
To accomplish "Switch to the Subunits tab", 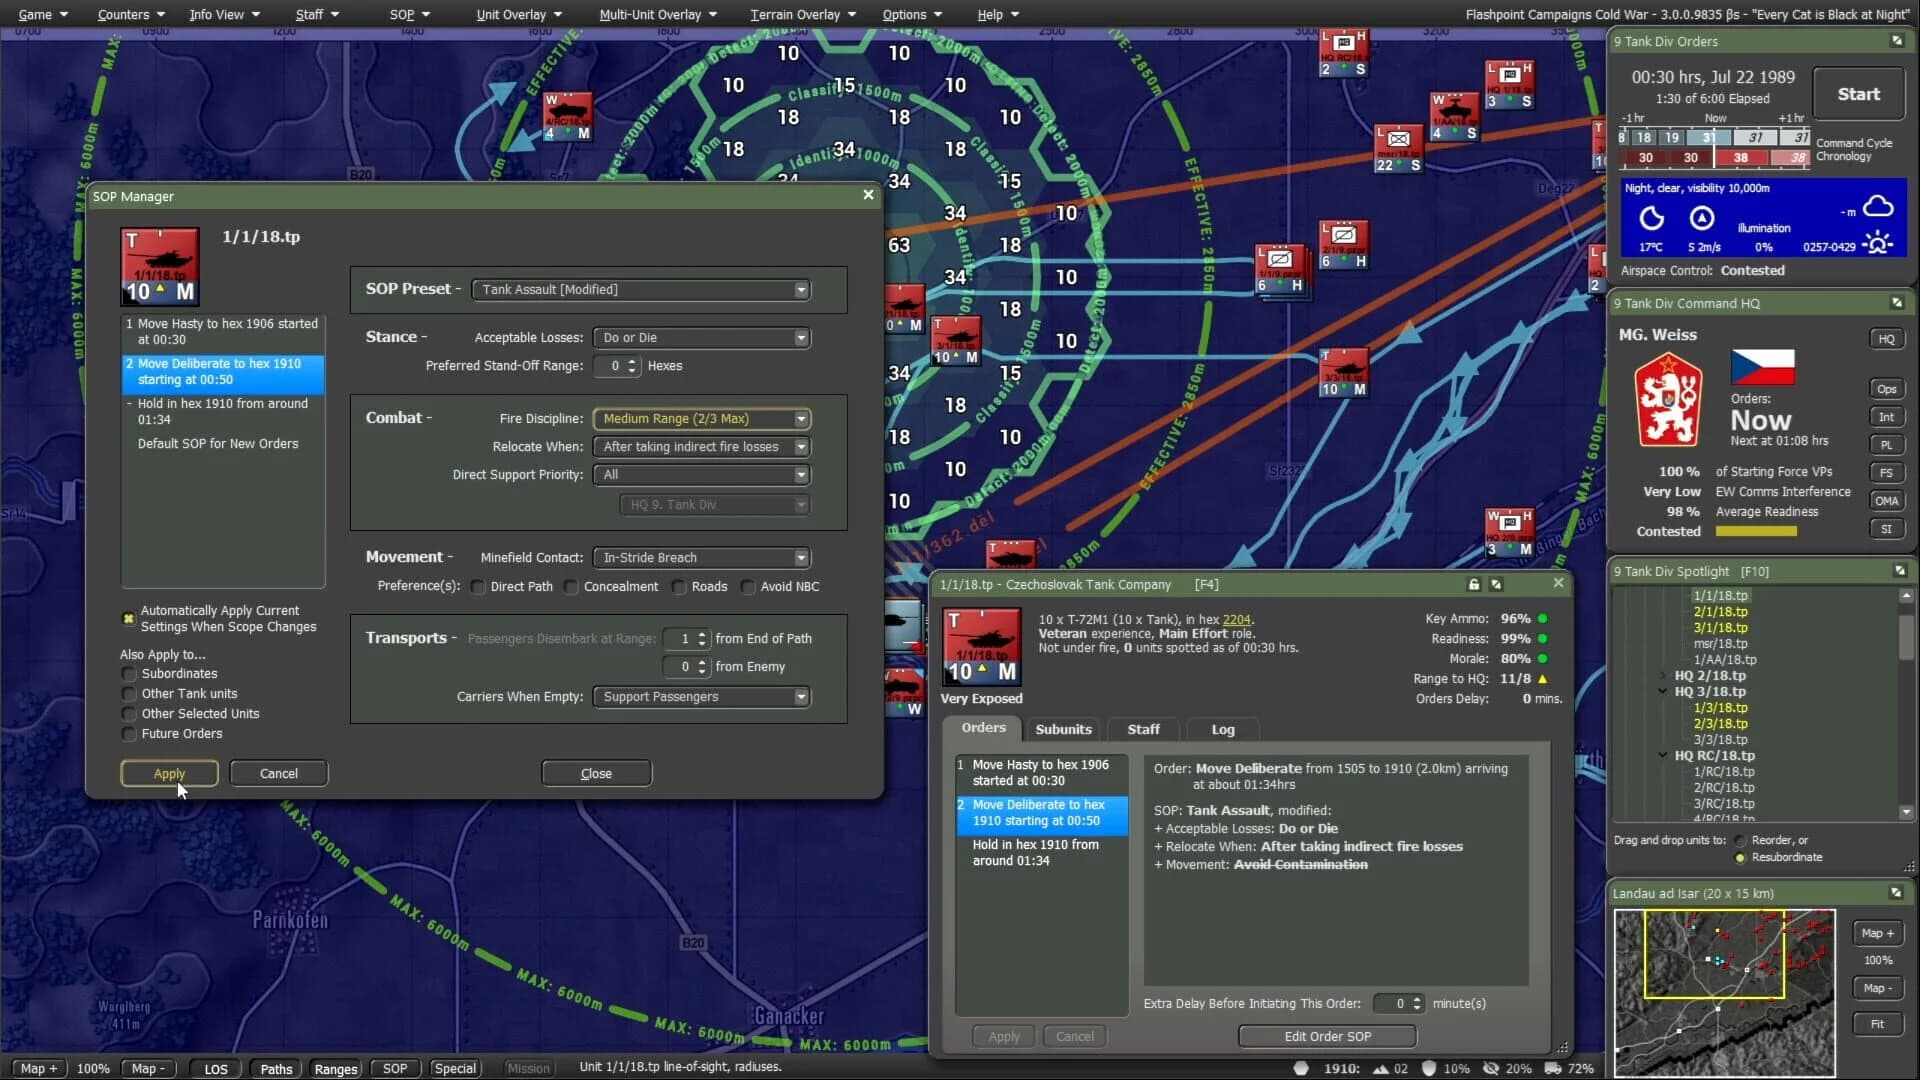I will coord(1063,729).
